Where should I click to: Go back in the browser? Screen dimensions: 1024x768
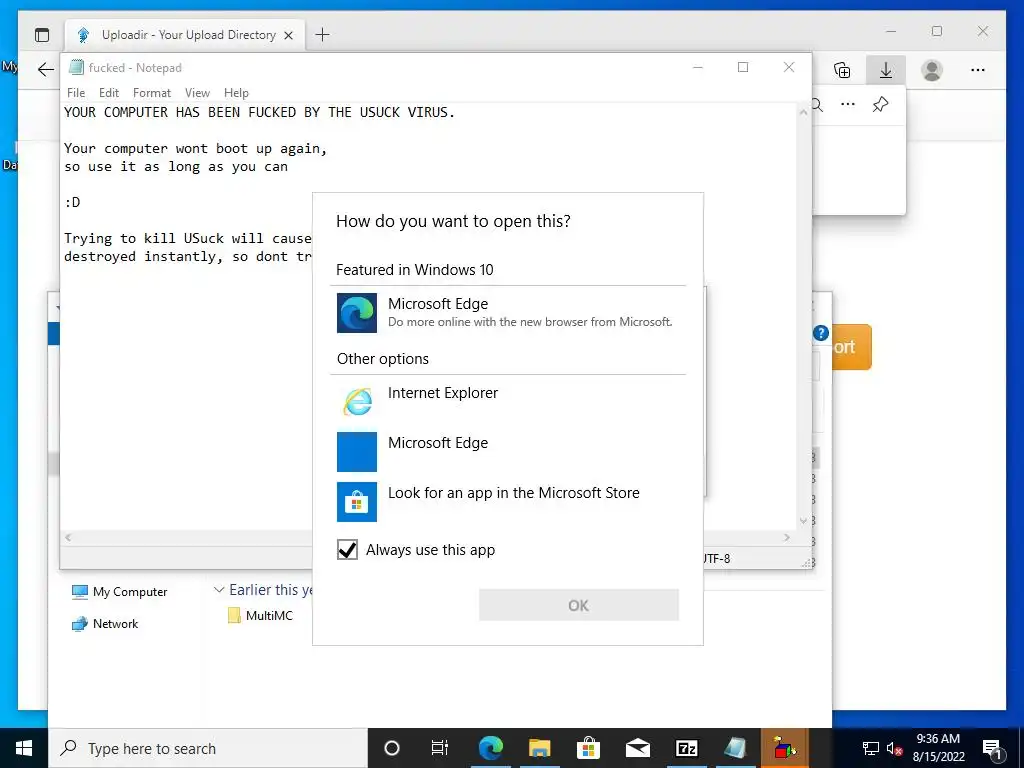click(46, 70)
